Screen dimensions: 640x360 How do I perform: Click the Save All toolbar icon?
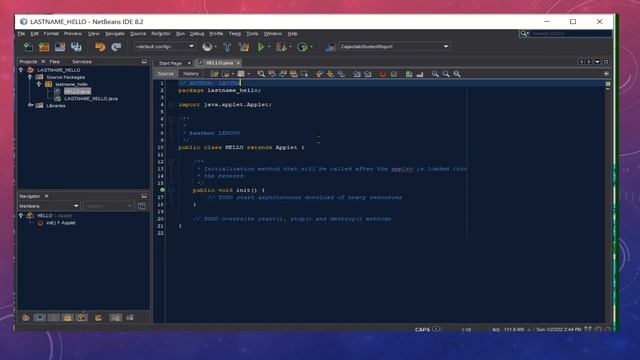(x=76, y=47)
